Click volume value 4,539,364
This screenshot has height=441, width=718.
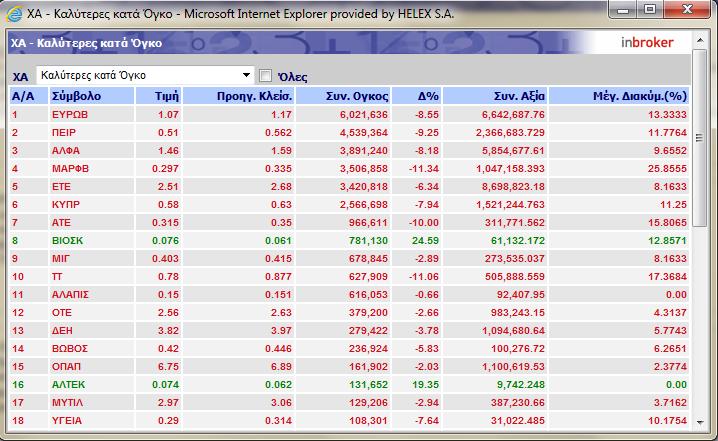[364, 132]
